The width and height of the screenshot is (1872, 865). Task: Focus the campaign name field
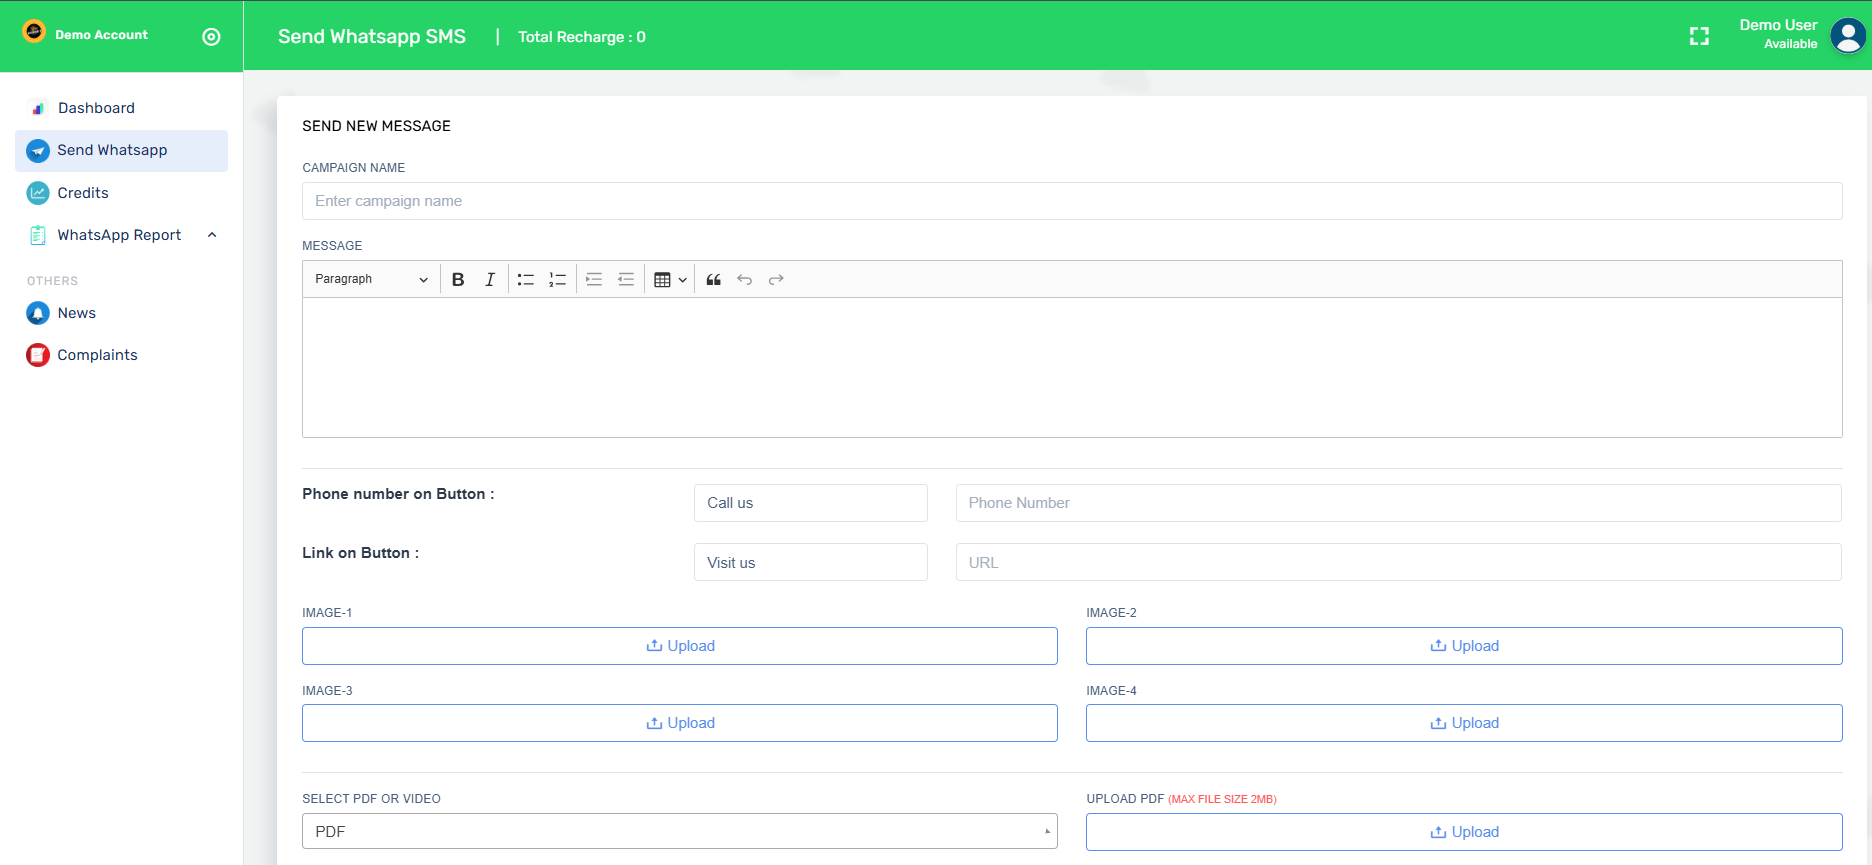(x=1072, y=201)
